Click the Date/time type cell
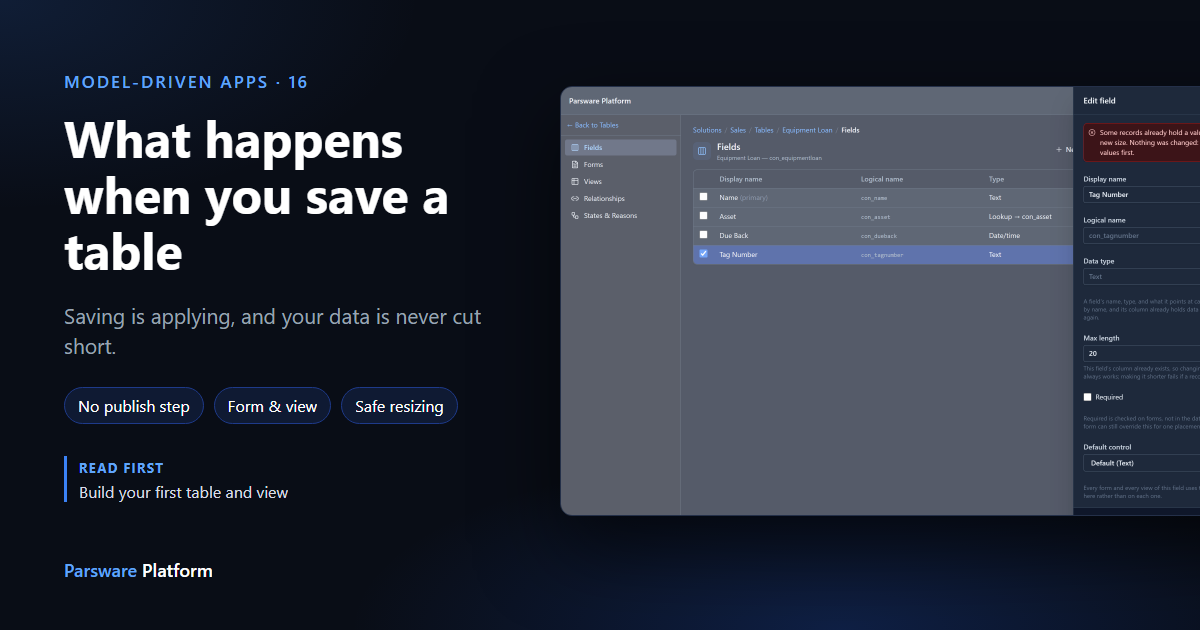This screenshot has width=1200, height=630. pos(1005,236)
